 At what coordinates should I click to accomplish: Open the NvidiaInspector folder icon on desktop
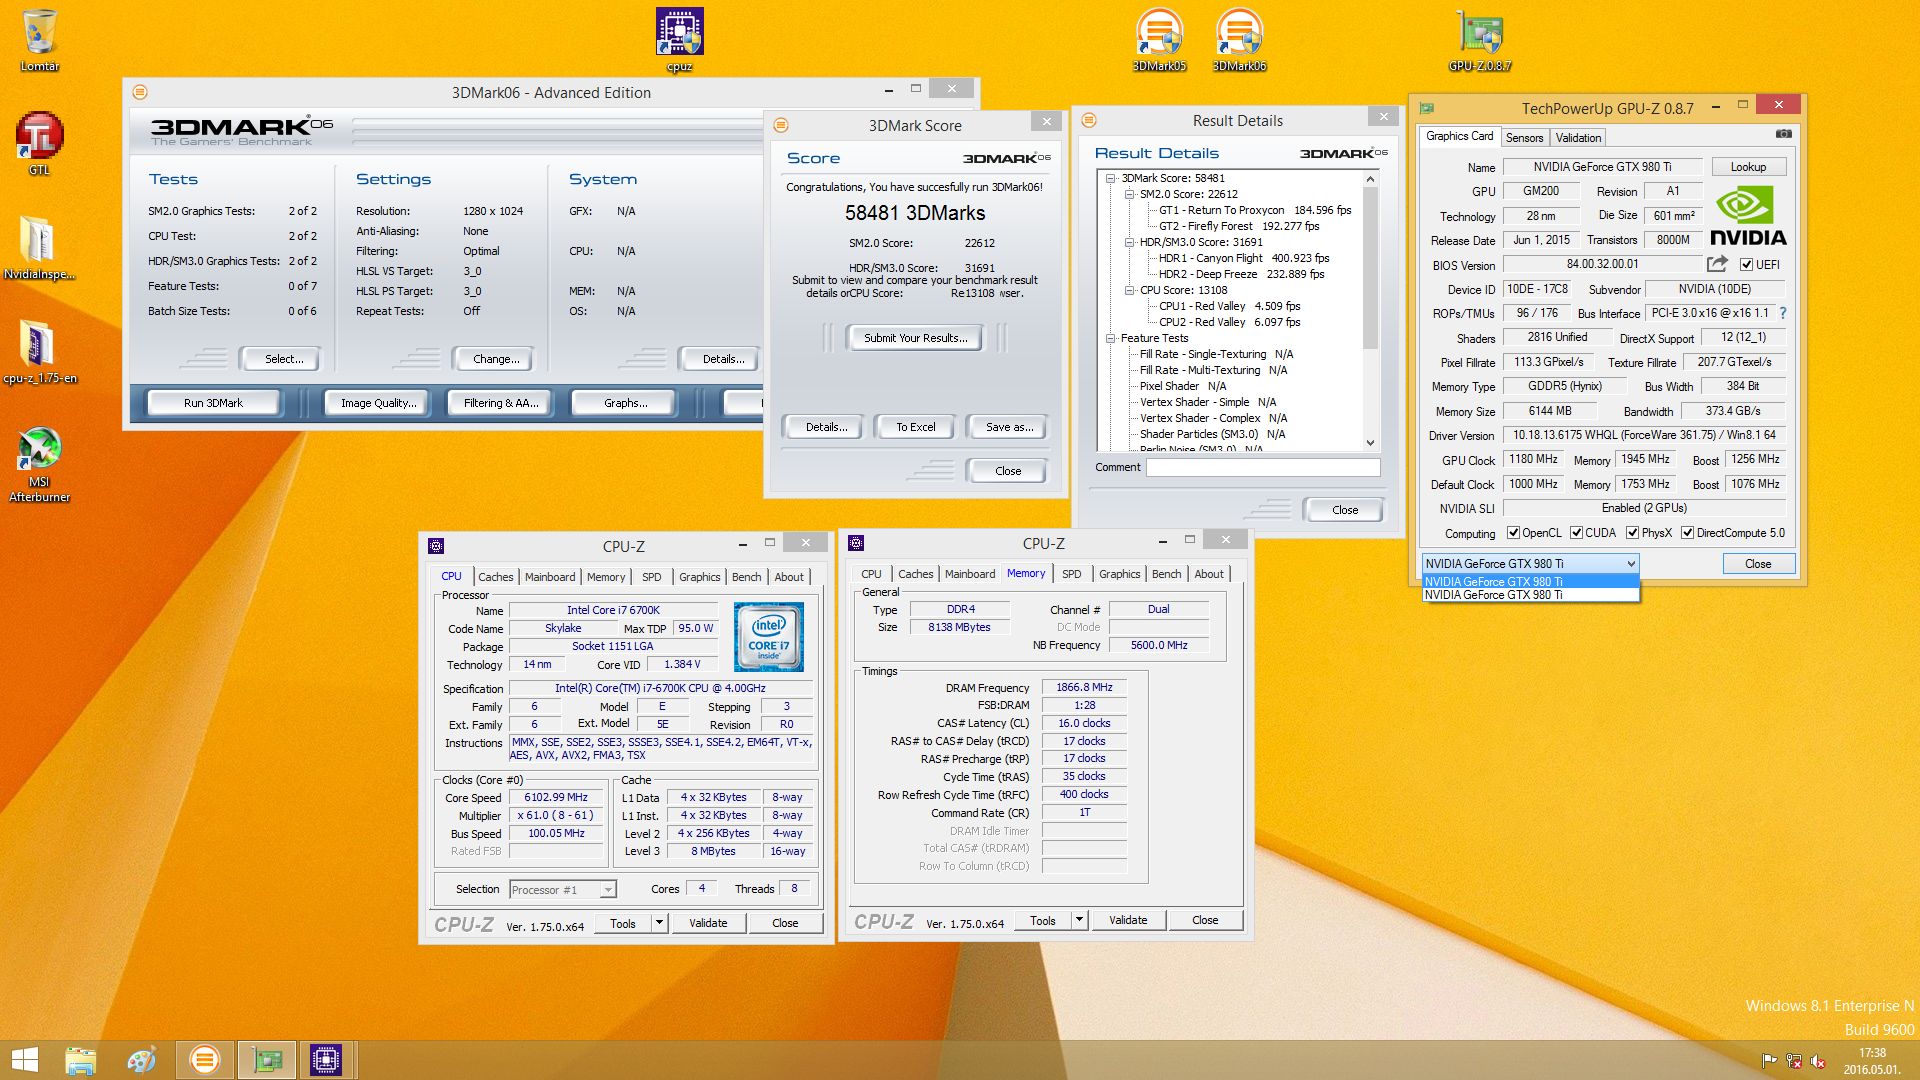click(x=39, y=247)
